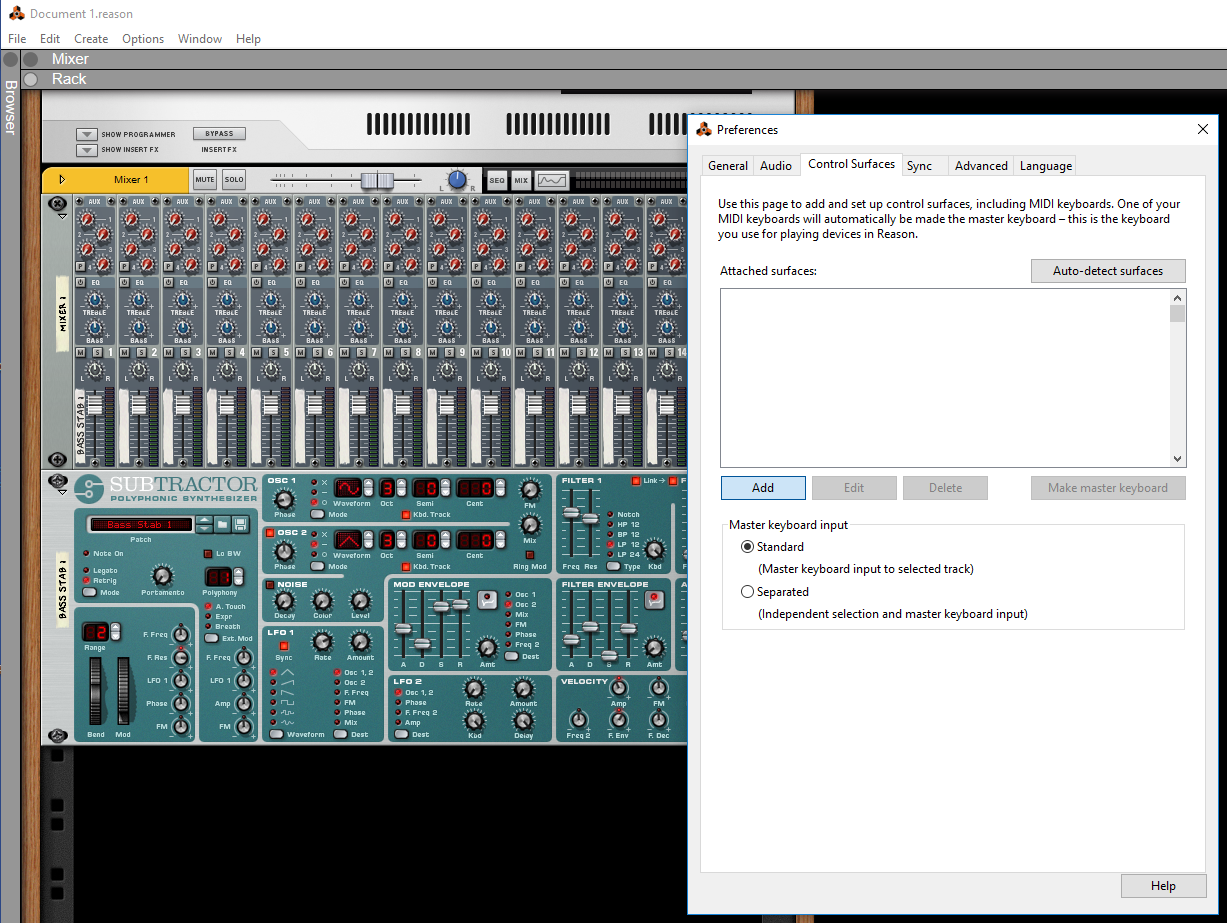This screenshot has width=1227, height=923.
Task: Click channel 1 Treble knob
Action: [95, 299]
